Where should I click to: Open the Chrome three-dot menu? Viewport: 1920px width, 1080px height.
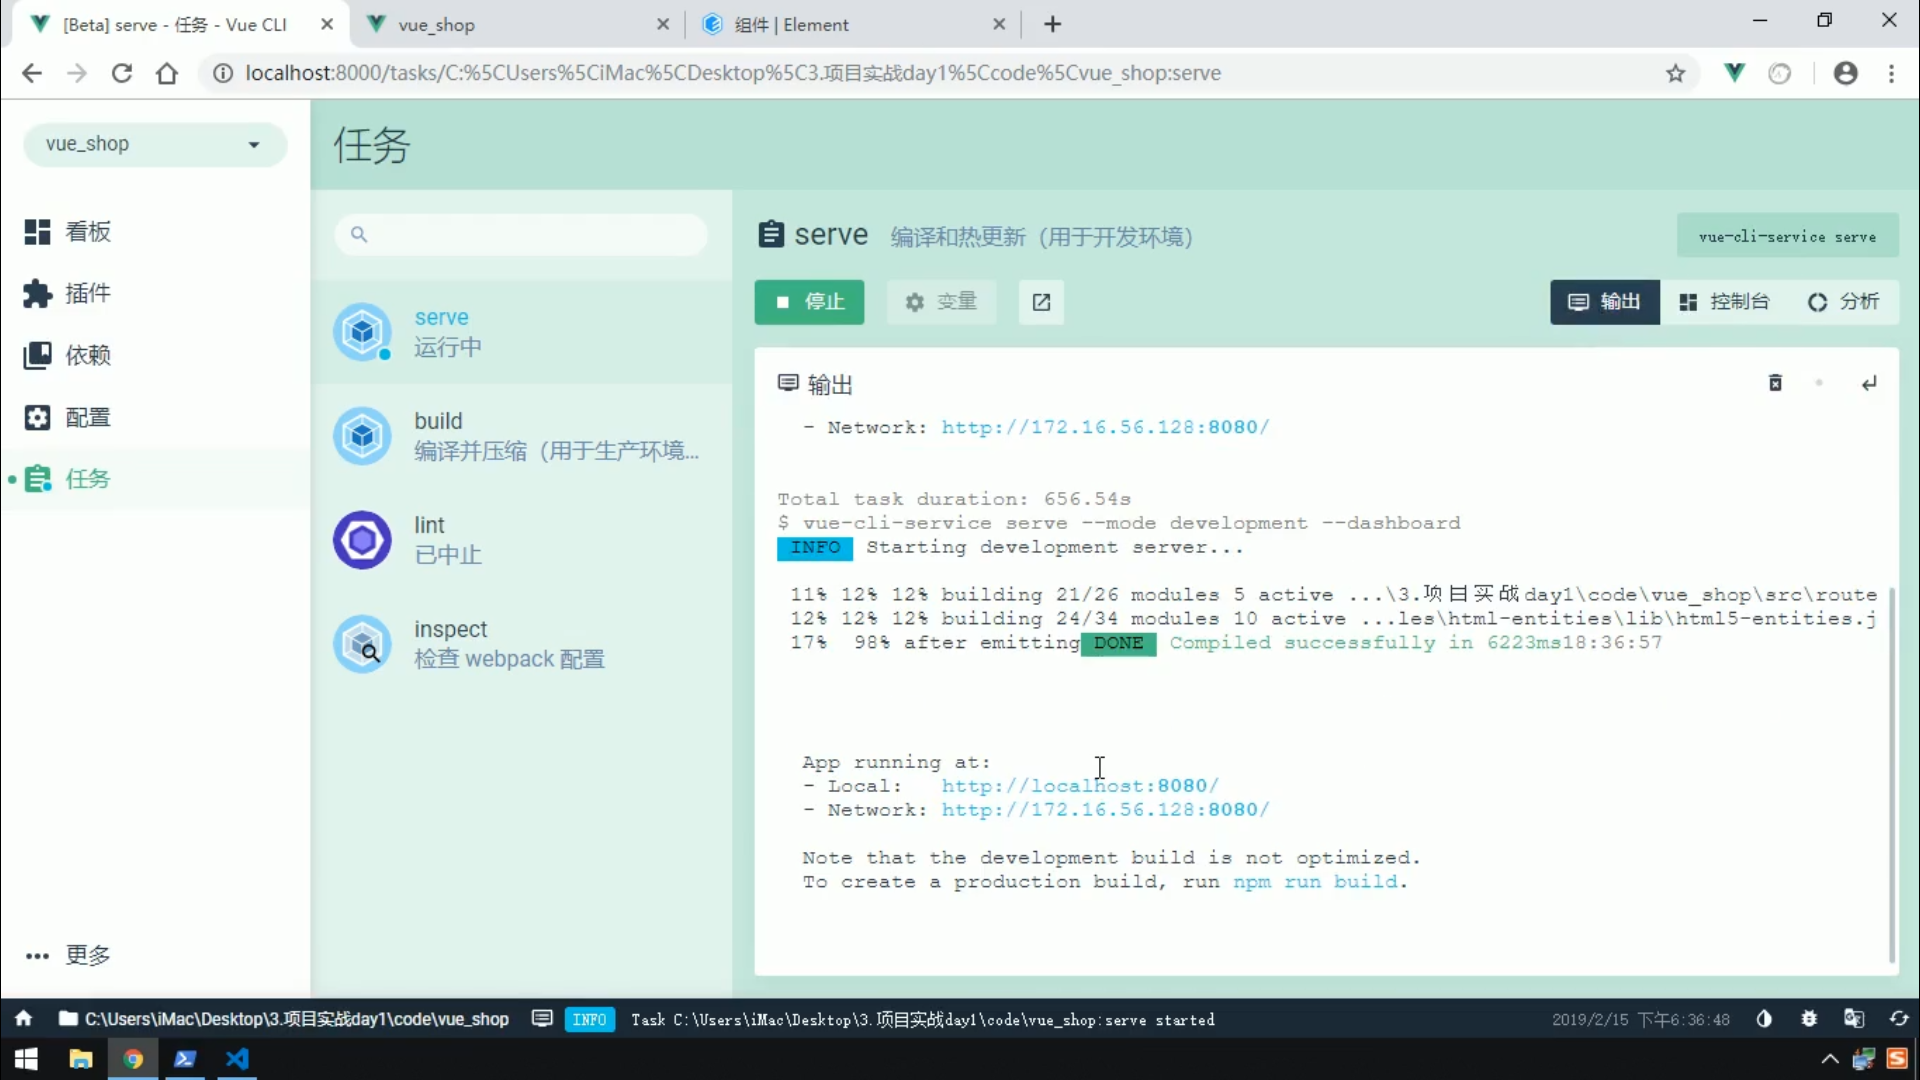[x=1891, y=73]
